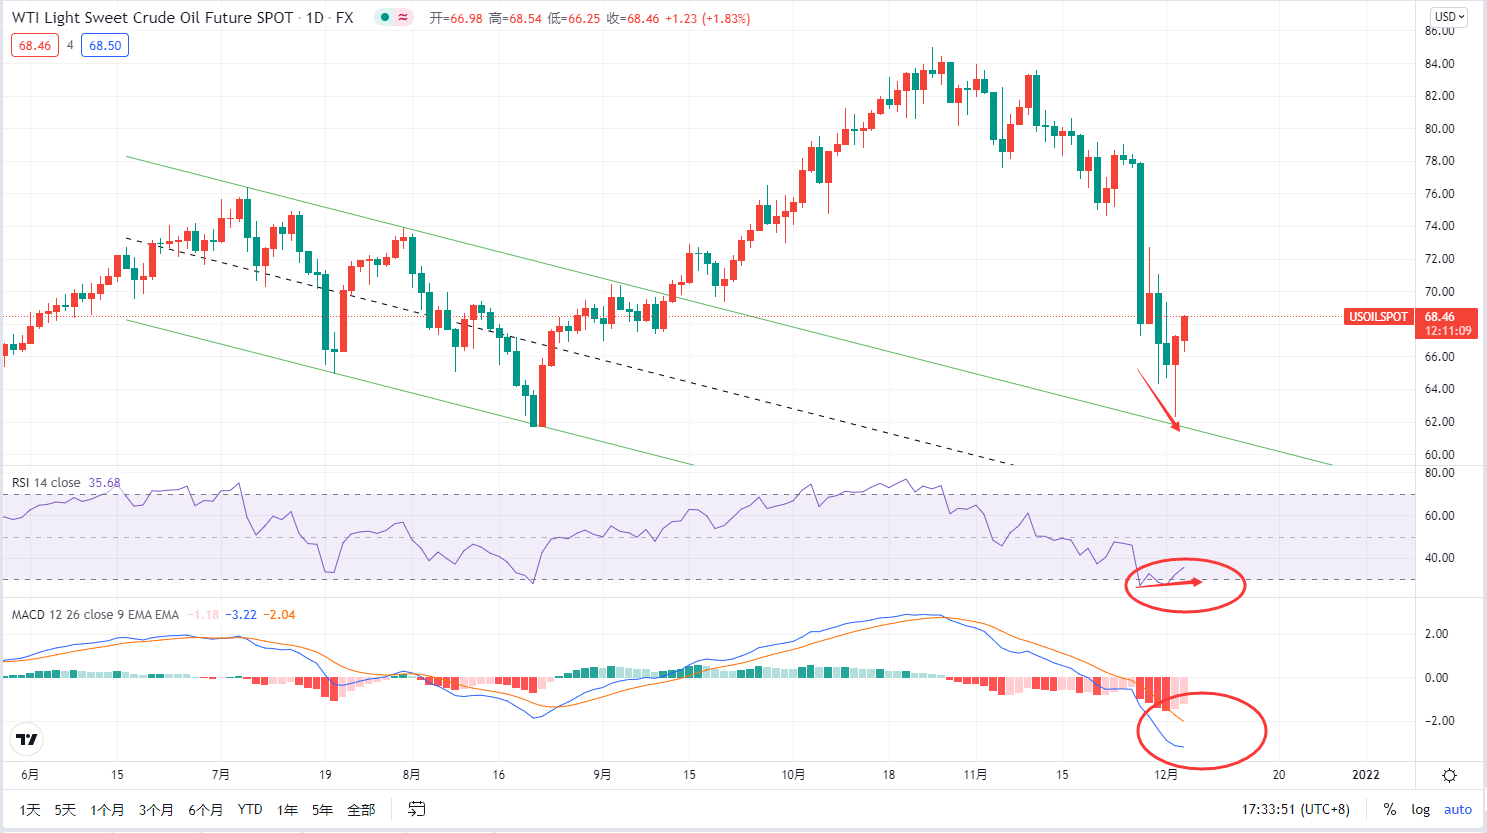
Task: Click the 10月 label on time axis
Action: [x=793, y=775]
